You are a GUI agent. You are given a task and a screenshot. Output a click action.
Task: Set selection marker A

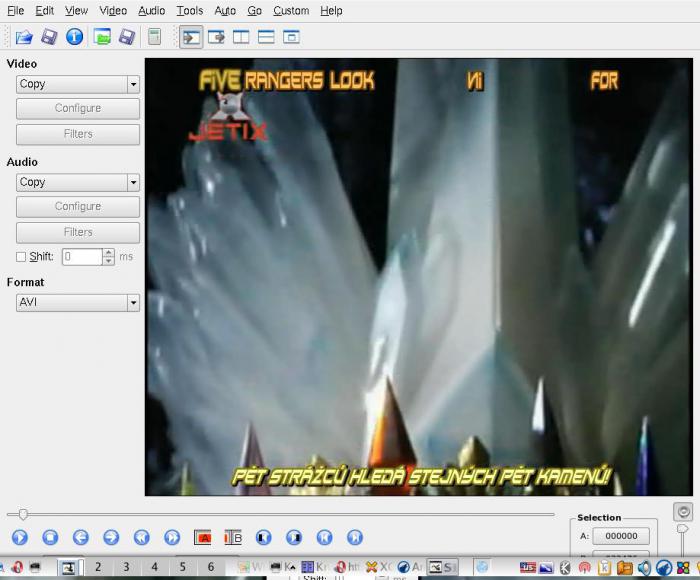[x=203, y=537]
